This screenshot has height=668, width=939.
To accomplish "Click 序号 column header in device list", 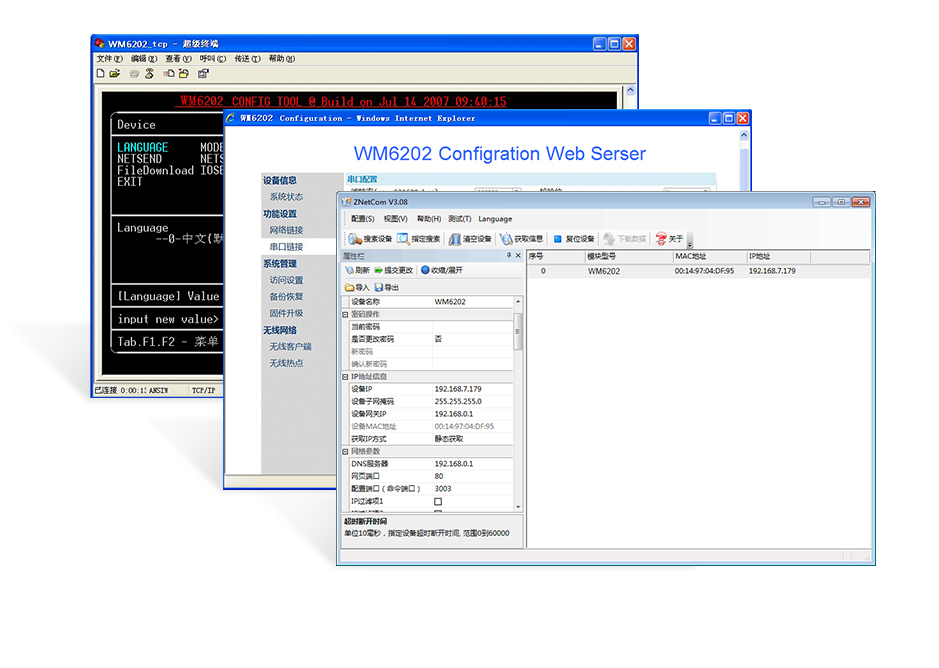I will (556, 256).
